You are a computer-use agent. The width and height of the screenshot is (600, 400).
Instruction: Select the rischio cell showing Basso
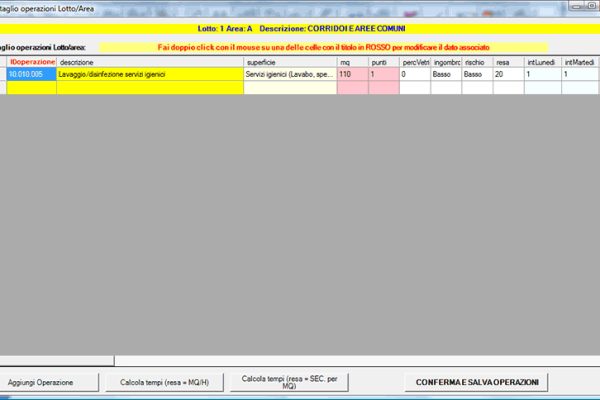476,75
